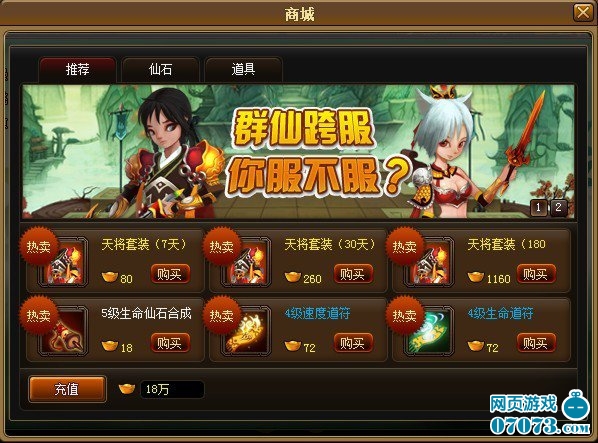The width and height of the screenshot is (598, 443).
Task: Select the 4级速度道符 golden talisman icon
Action: [x=246, y=331]
